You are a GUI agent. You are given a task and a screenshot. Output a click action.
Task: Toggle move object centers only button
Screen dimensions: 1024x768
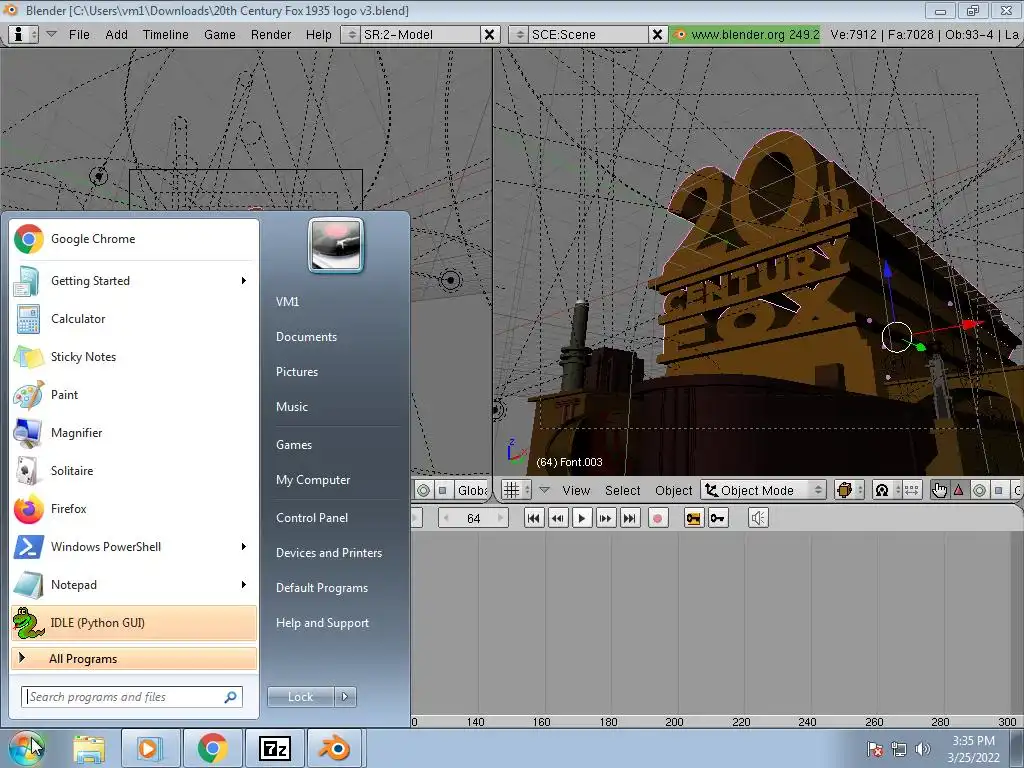tap(912, 490)
